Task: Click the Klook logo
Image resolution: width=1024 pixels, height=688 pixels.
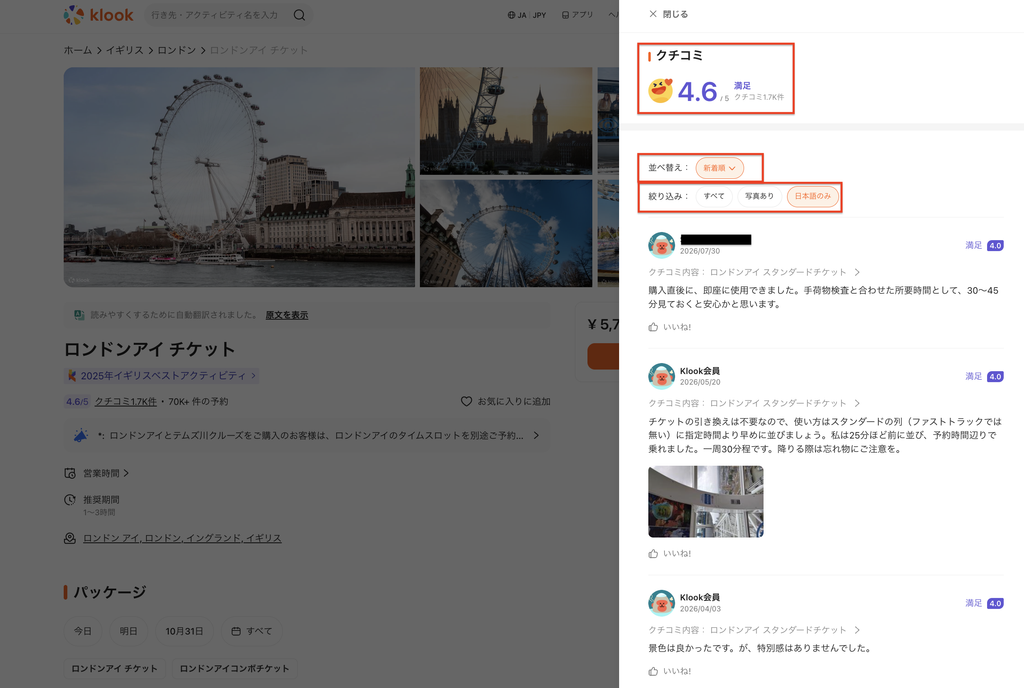Action: click(98, 15)
